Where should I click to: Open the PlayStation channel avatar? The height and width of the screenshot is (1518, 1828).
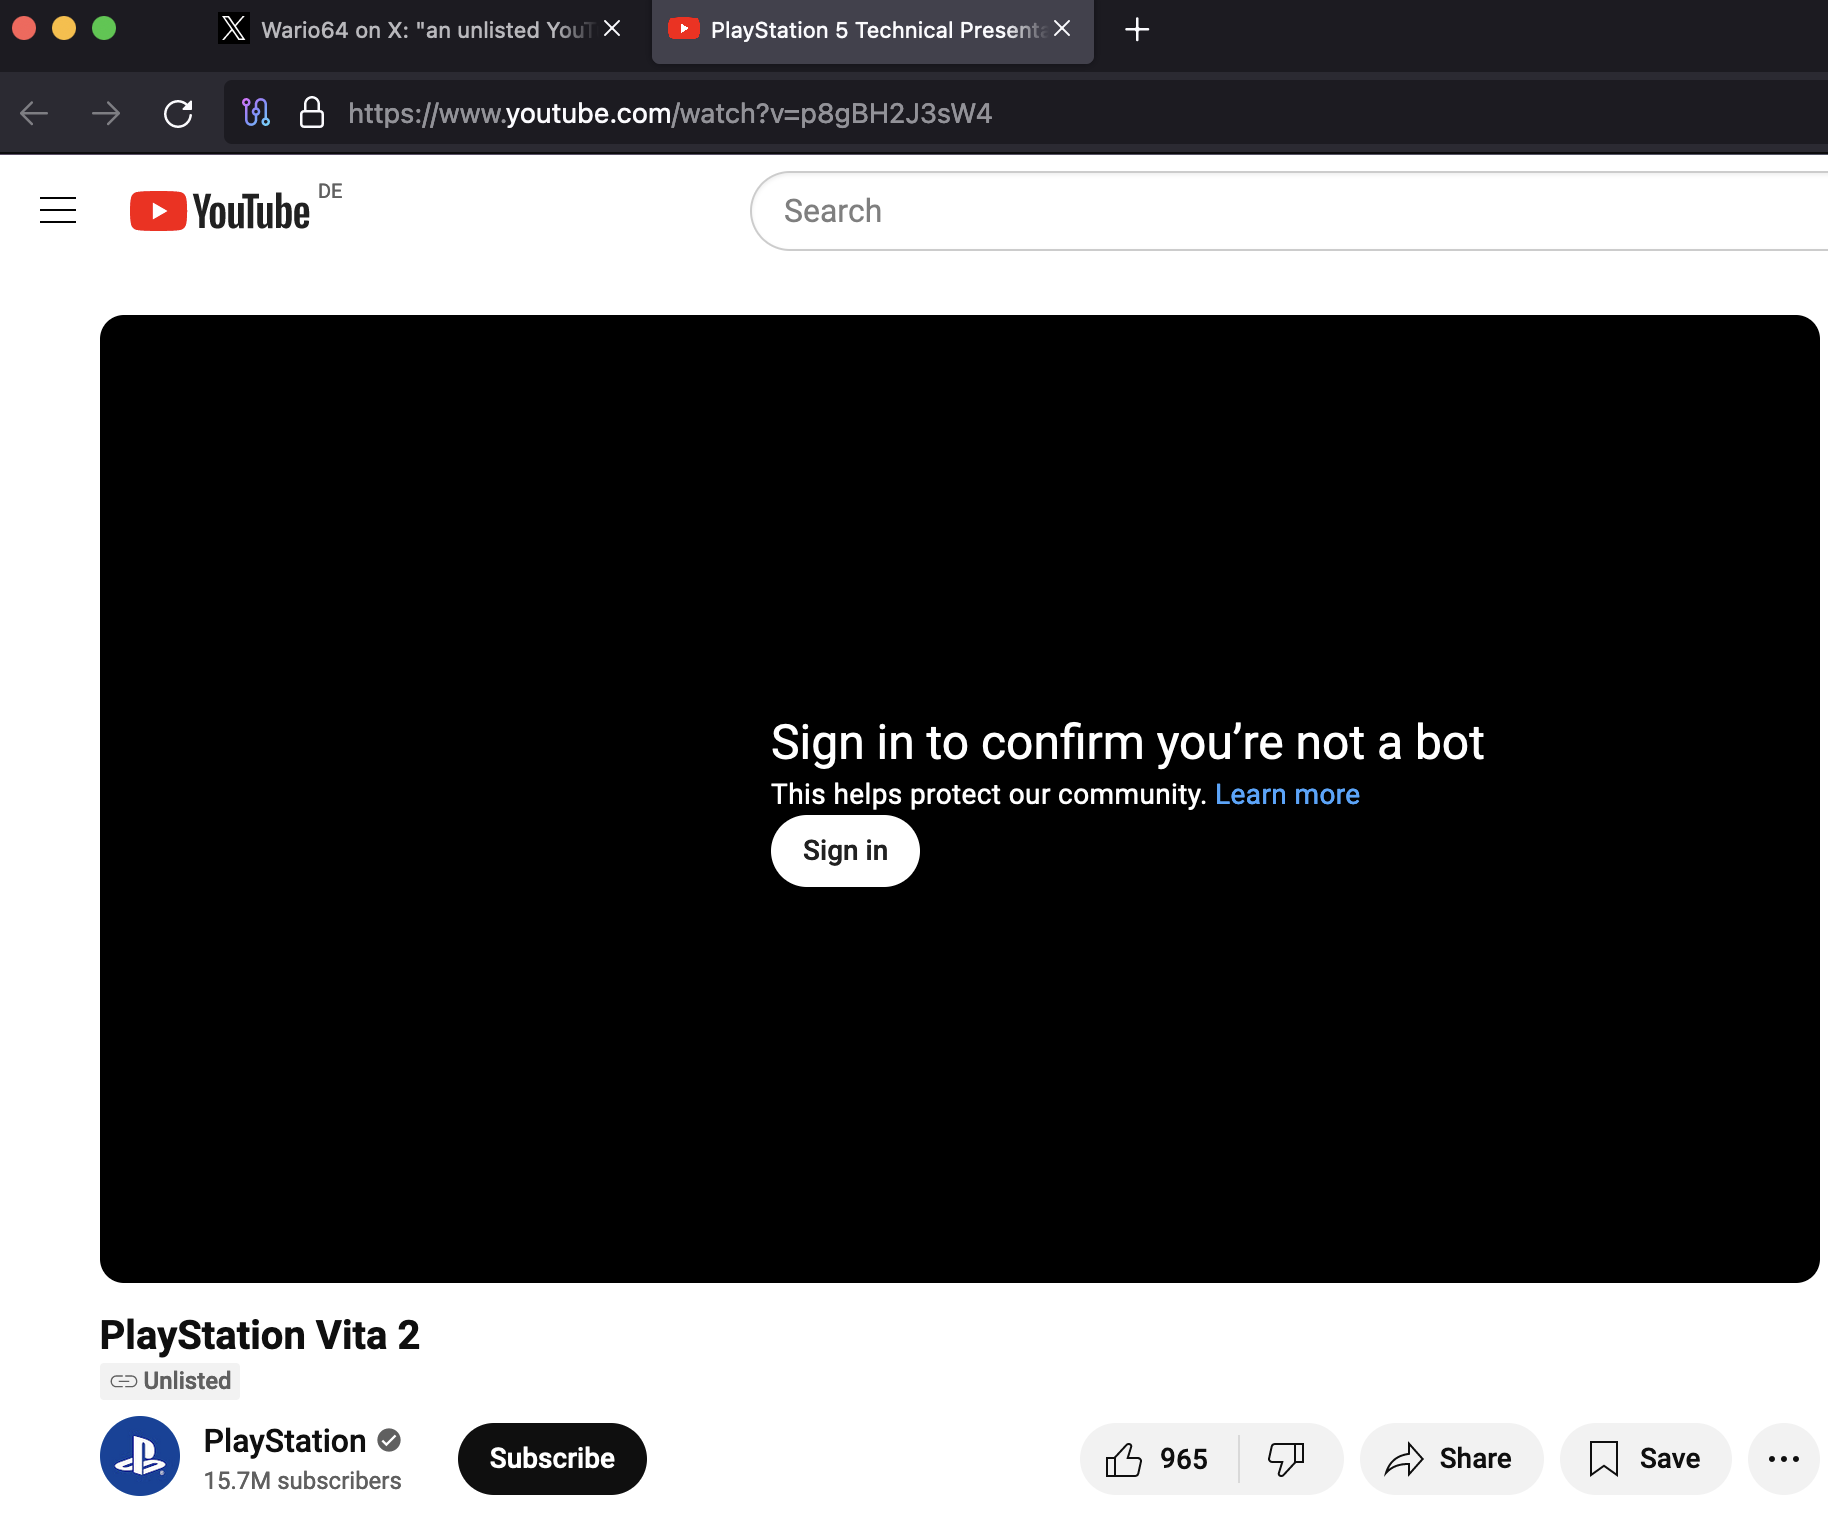point(140,1456)
